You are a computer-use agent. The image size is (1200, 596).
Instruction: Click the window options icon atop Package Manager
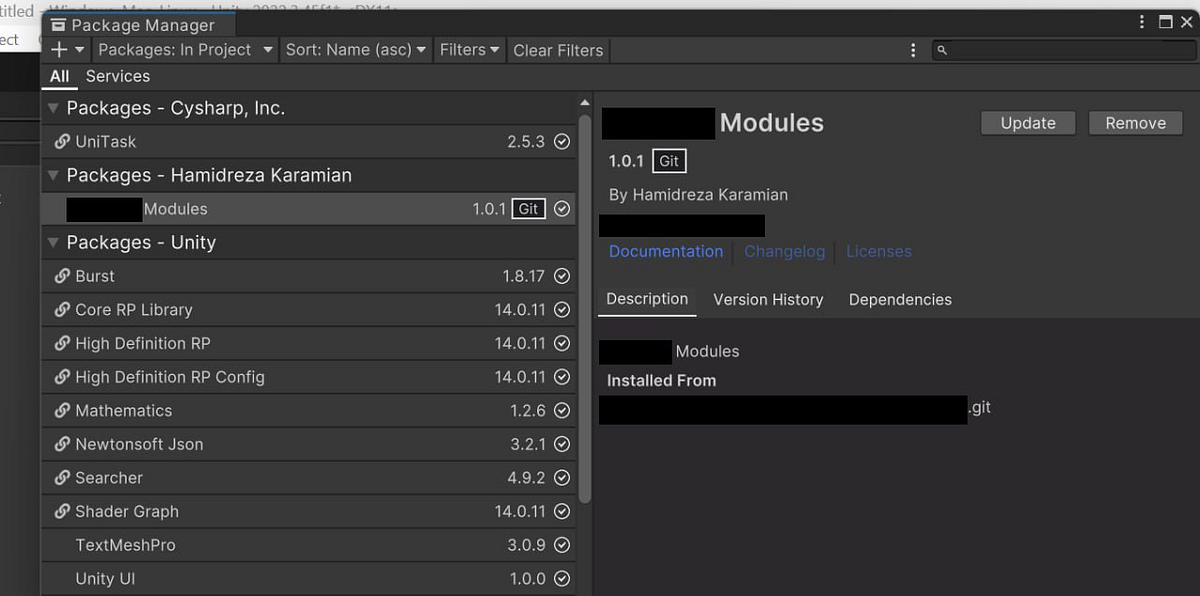click(1141, 21)
